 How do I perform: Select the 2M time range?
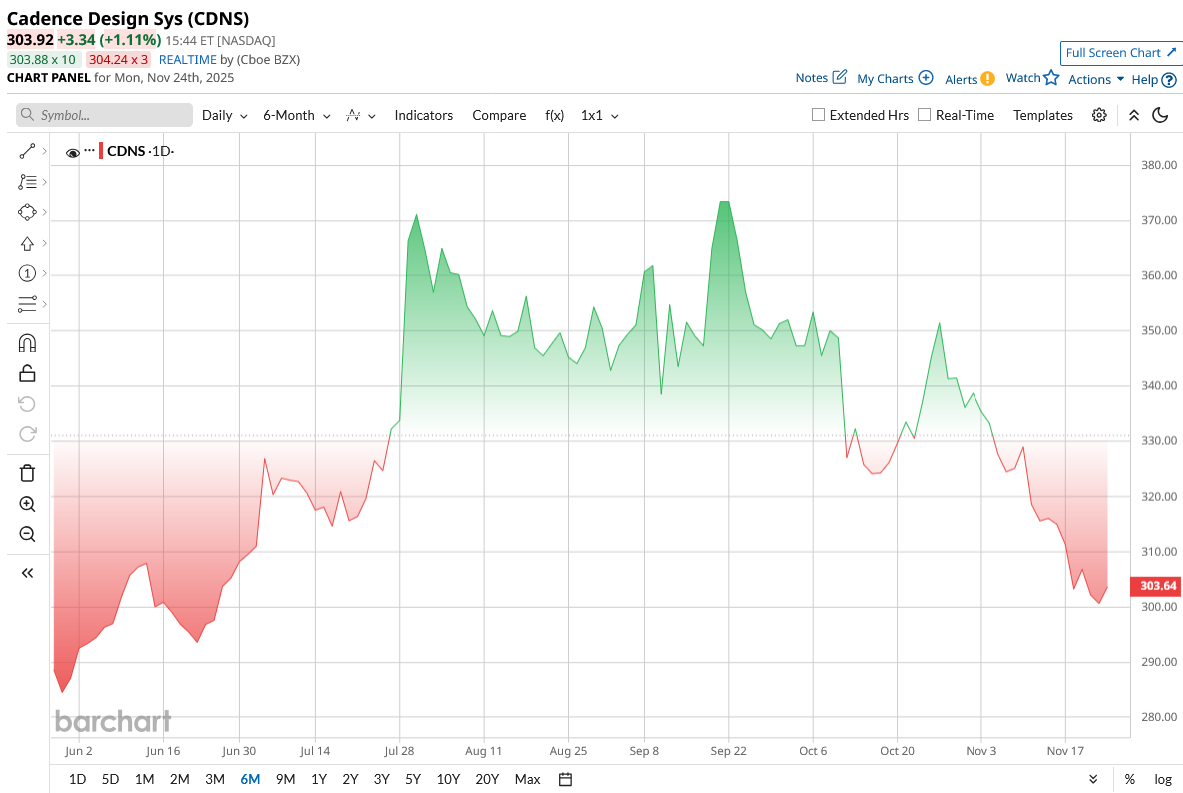(180, 779)
